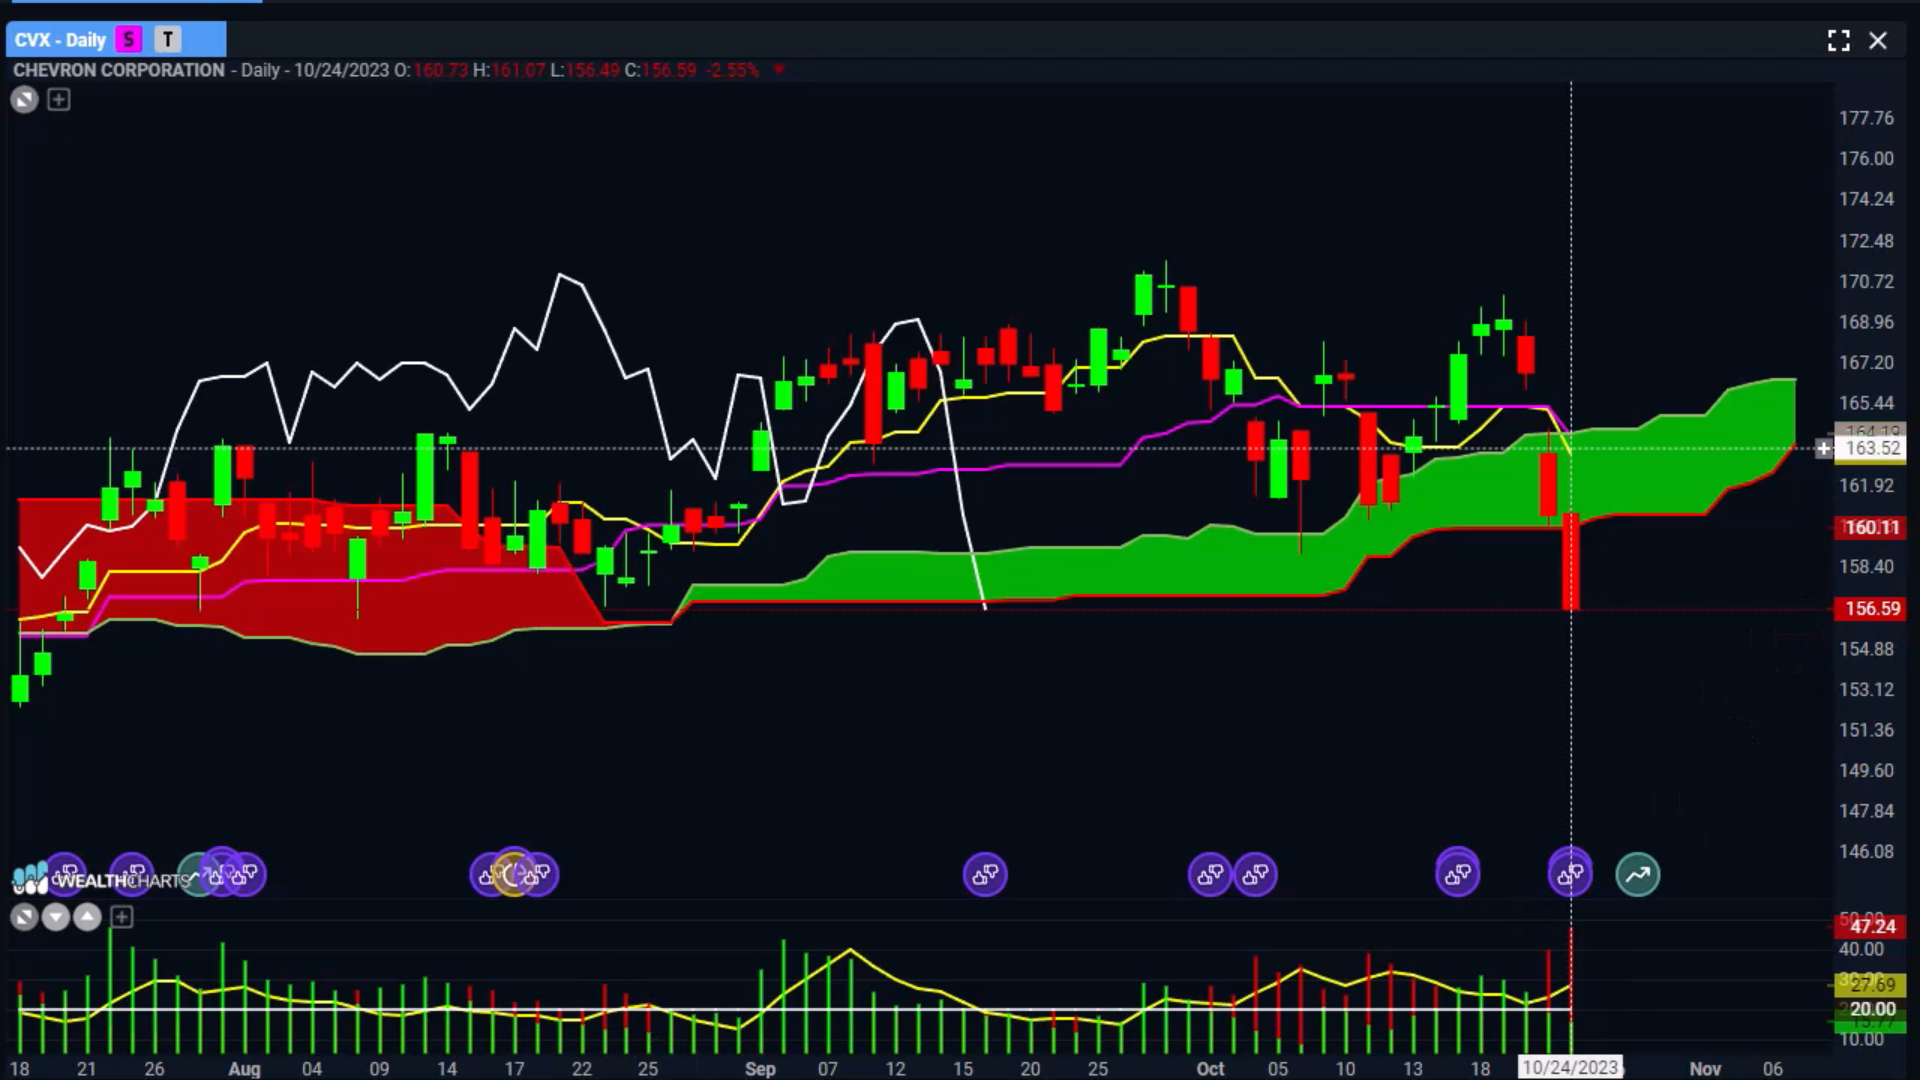Click the 163.52 crosshair price label

[x=1871, y=449]
